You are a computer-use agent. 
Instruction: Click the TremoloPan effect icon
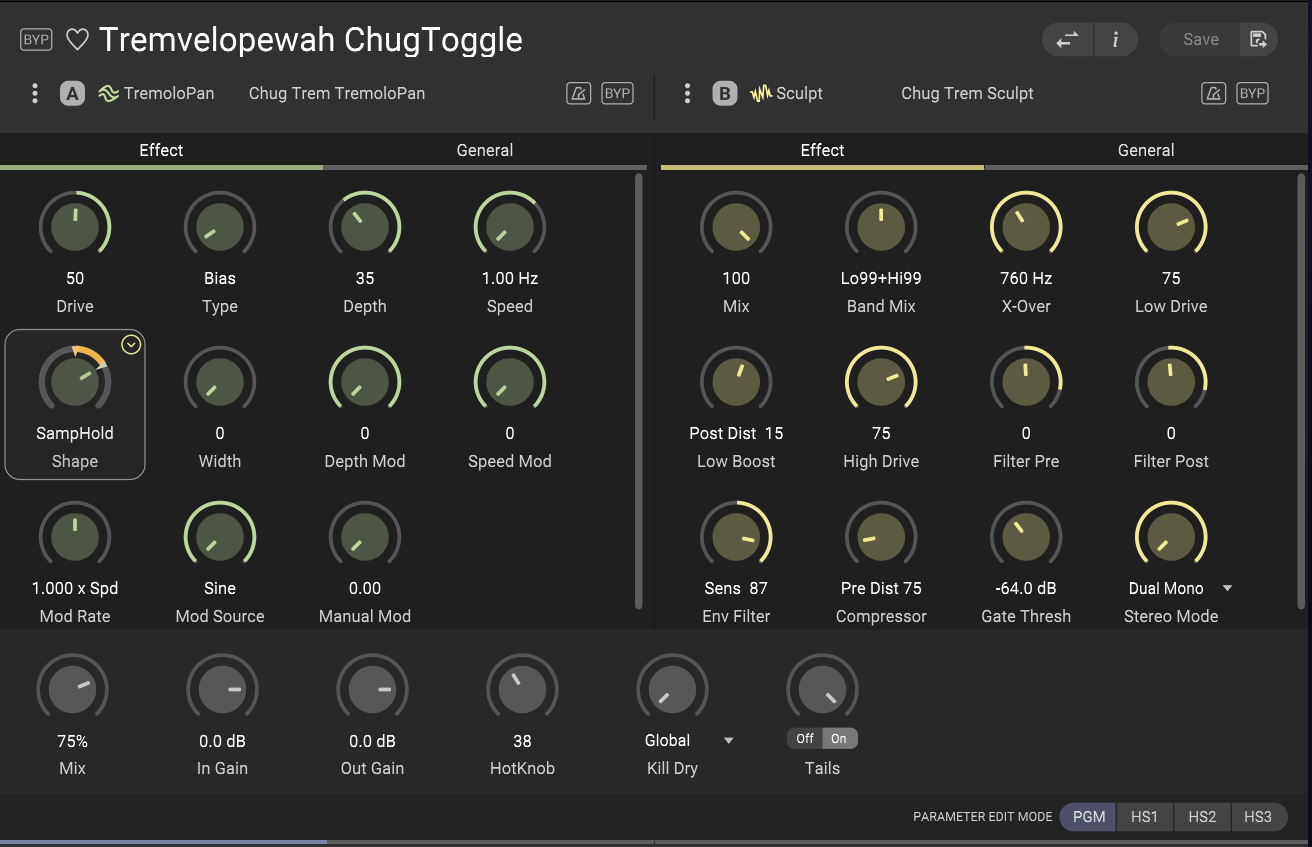coord(109,94)
